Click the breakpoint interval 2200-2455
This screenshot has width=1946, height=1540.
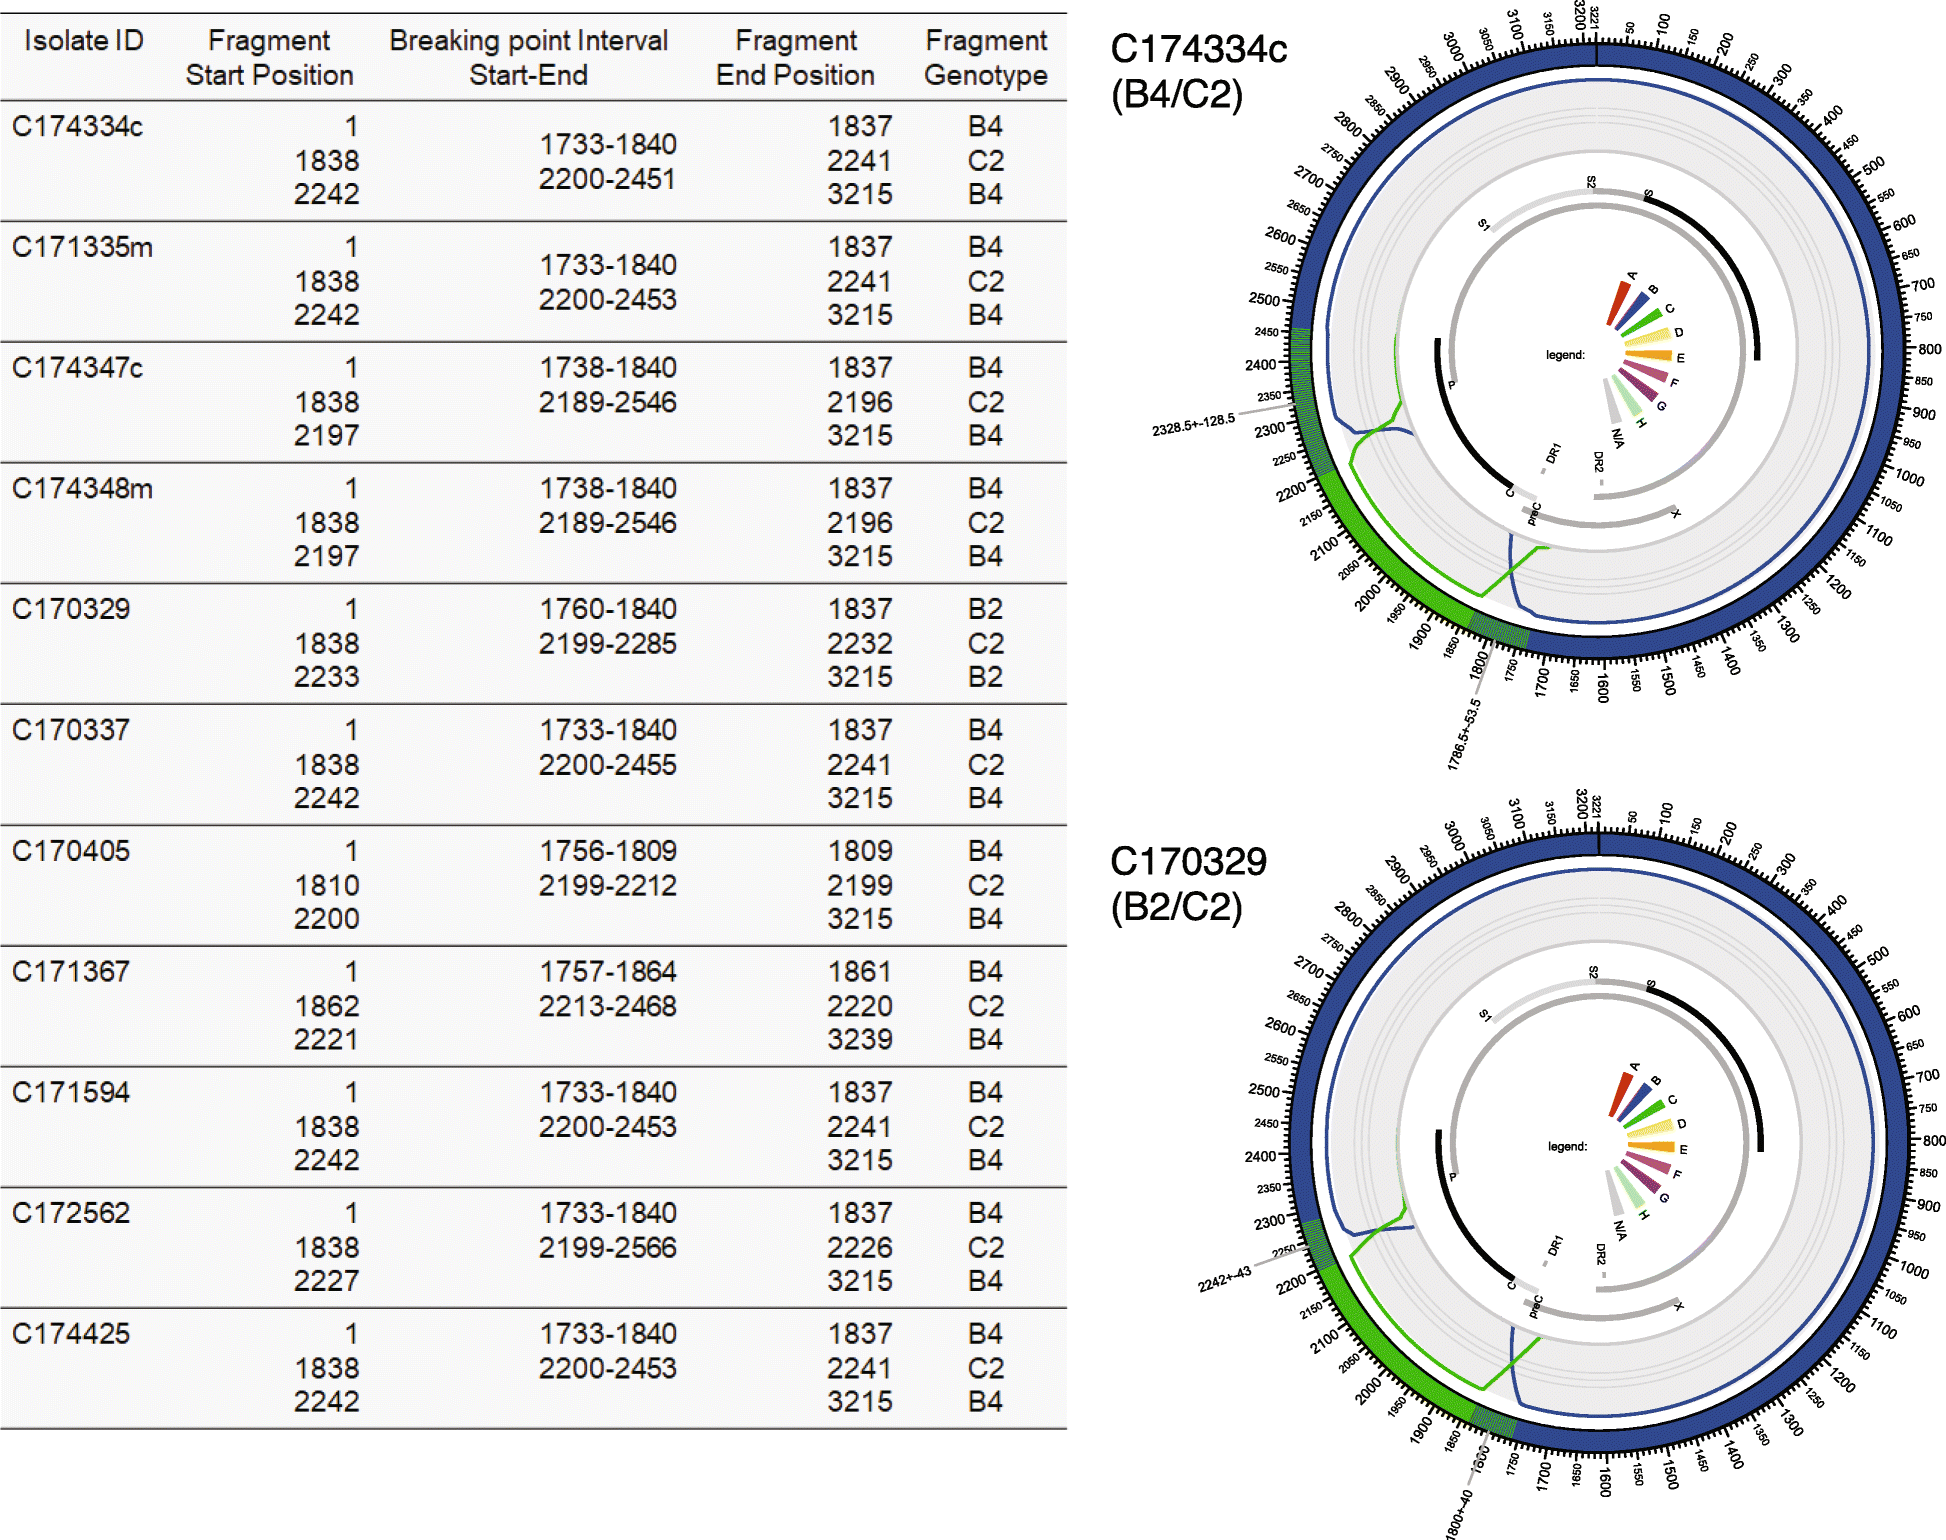(607, 765)
